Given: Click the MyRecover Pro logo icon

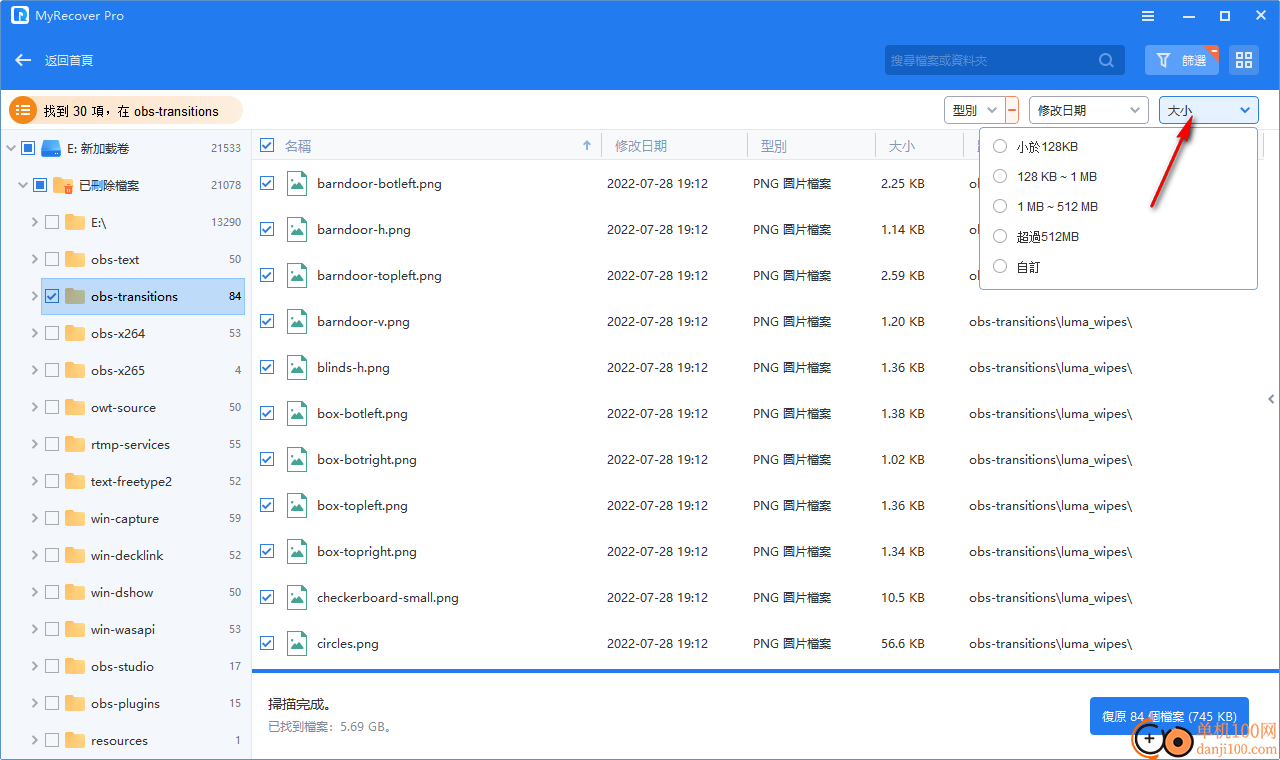Looking at the screenshot, I should point(19,16).
